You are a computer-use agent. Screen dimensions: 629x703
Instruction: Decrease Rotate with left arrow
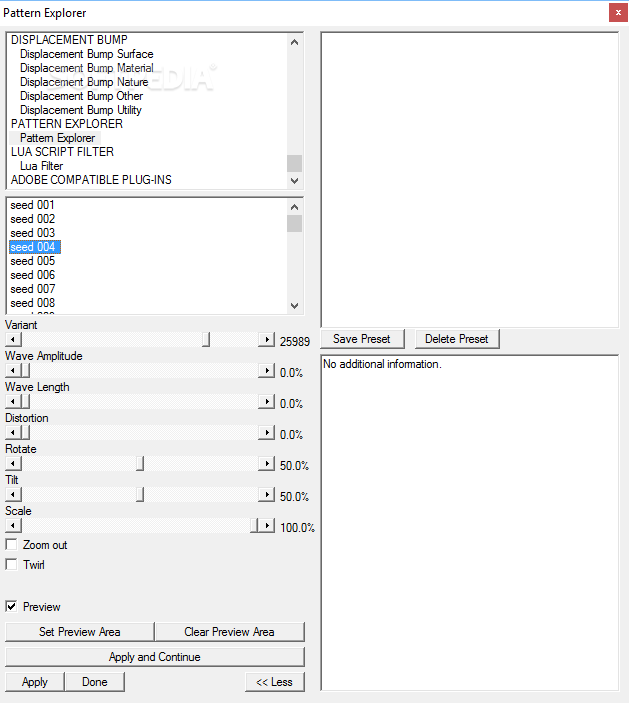(13, 463)
